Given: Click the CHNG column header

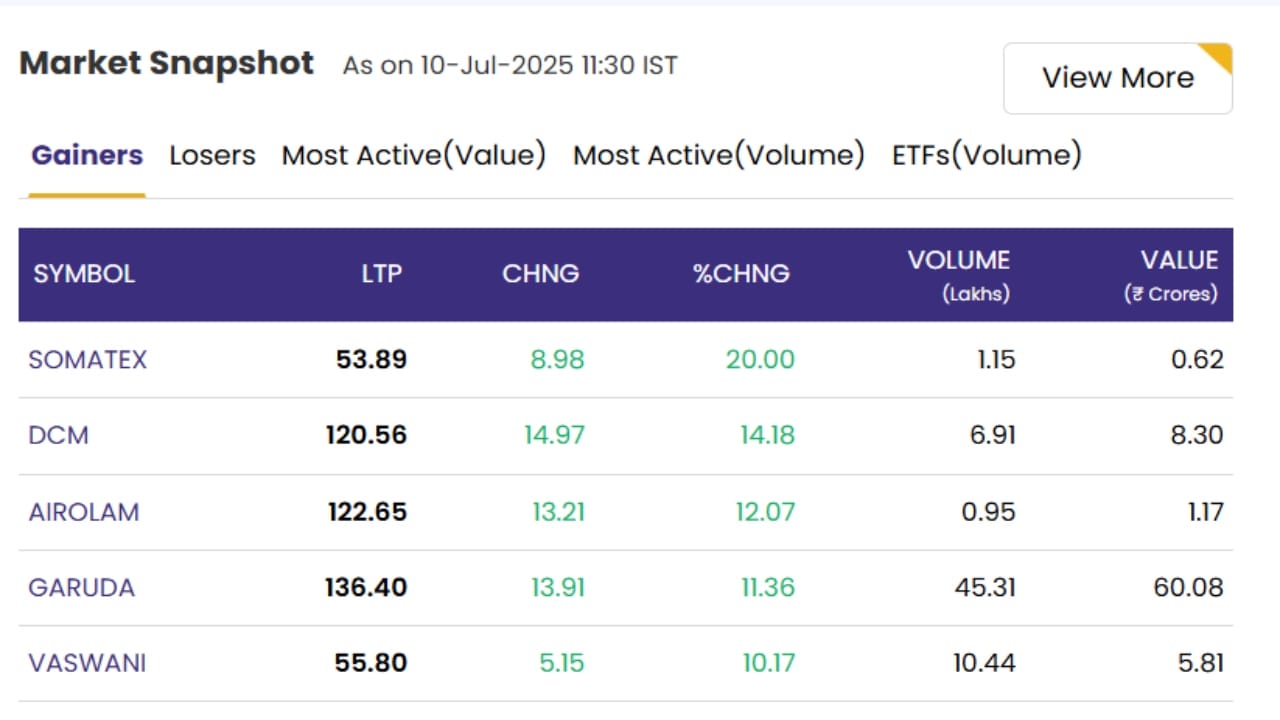Looking at the screenshot, I should [x=541, y=274].
